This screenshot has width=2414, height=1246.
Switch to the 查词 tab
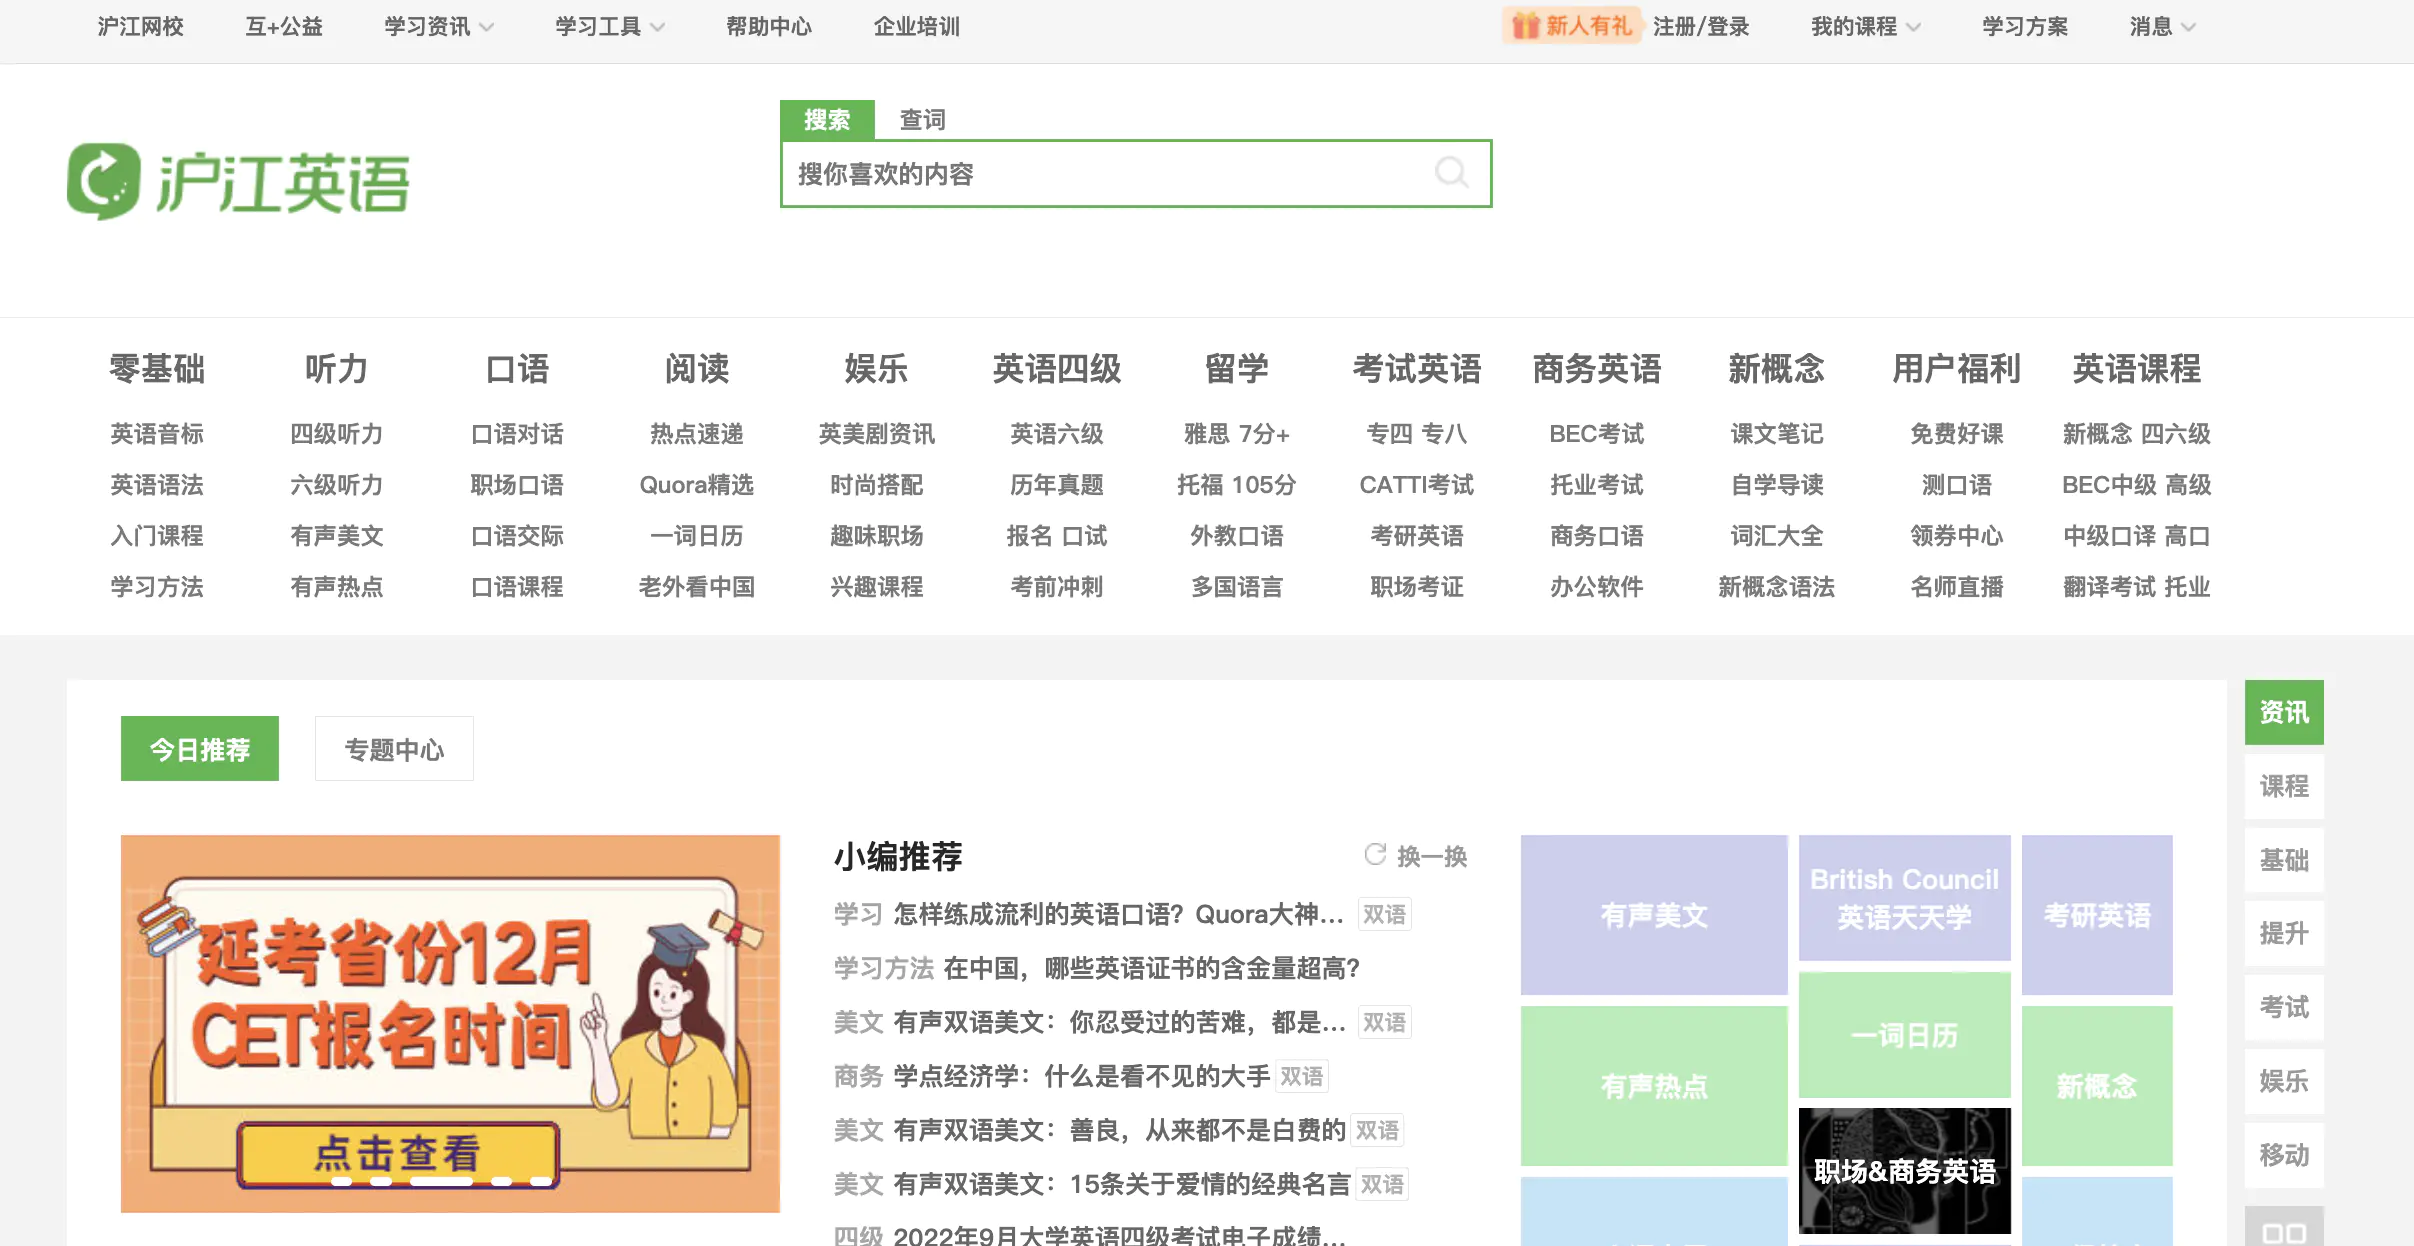[922, 120]
